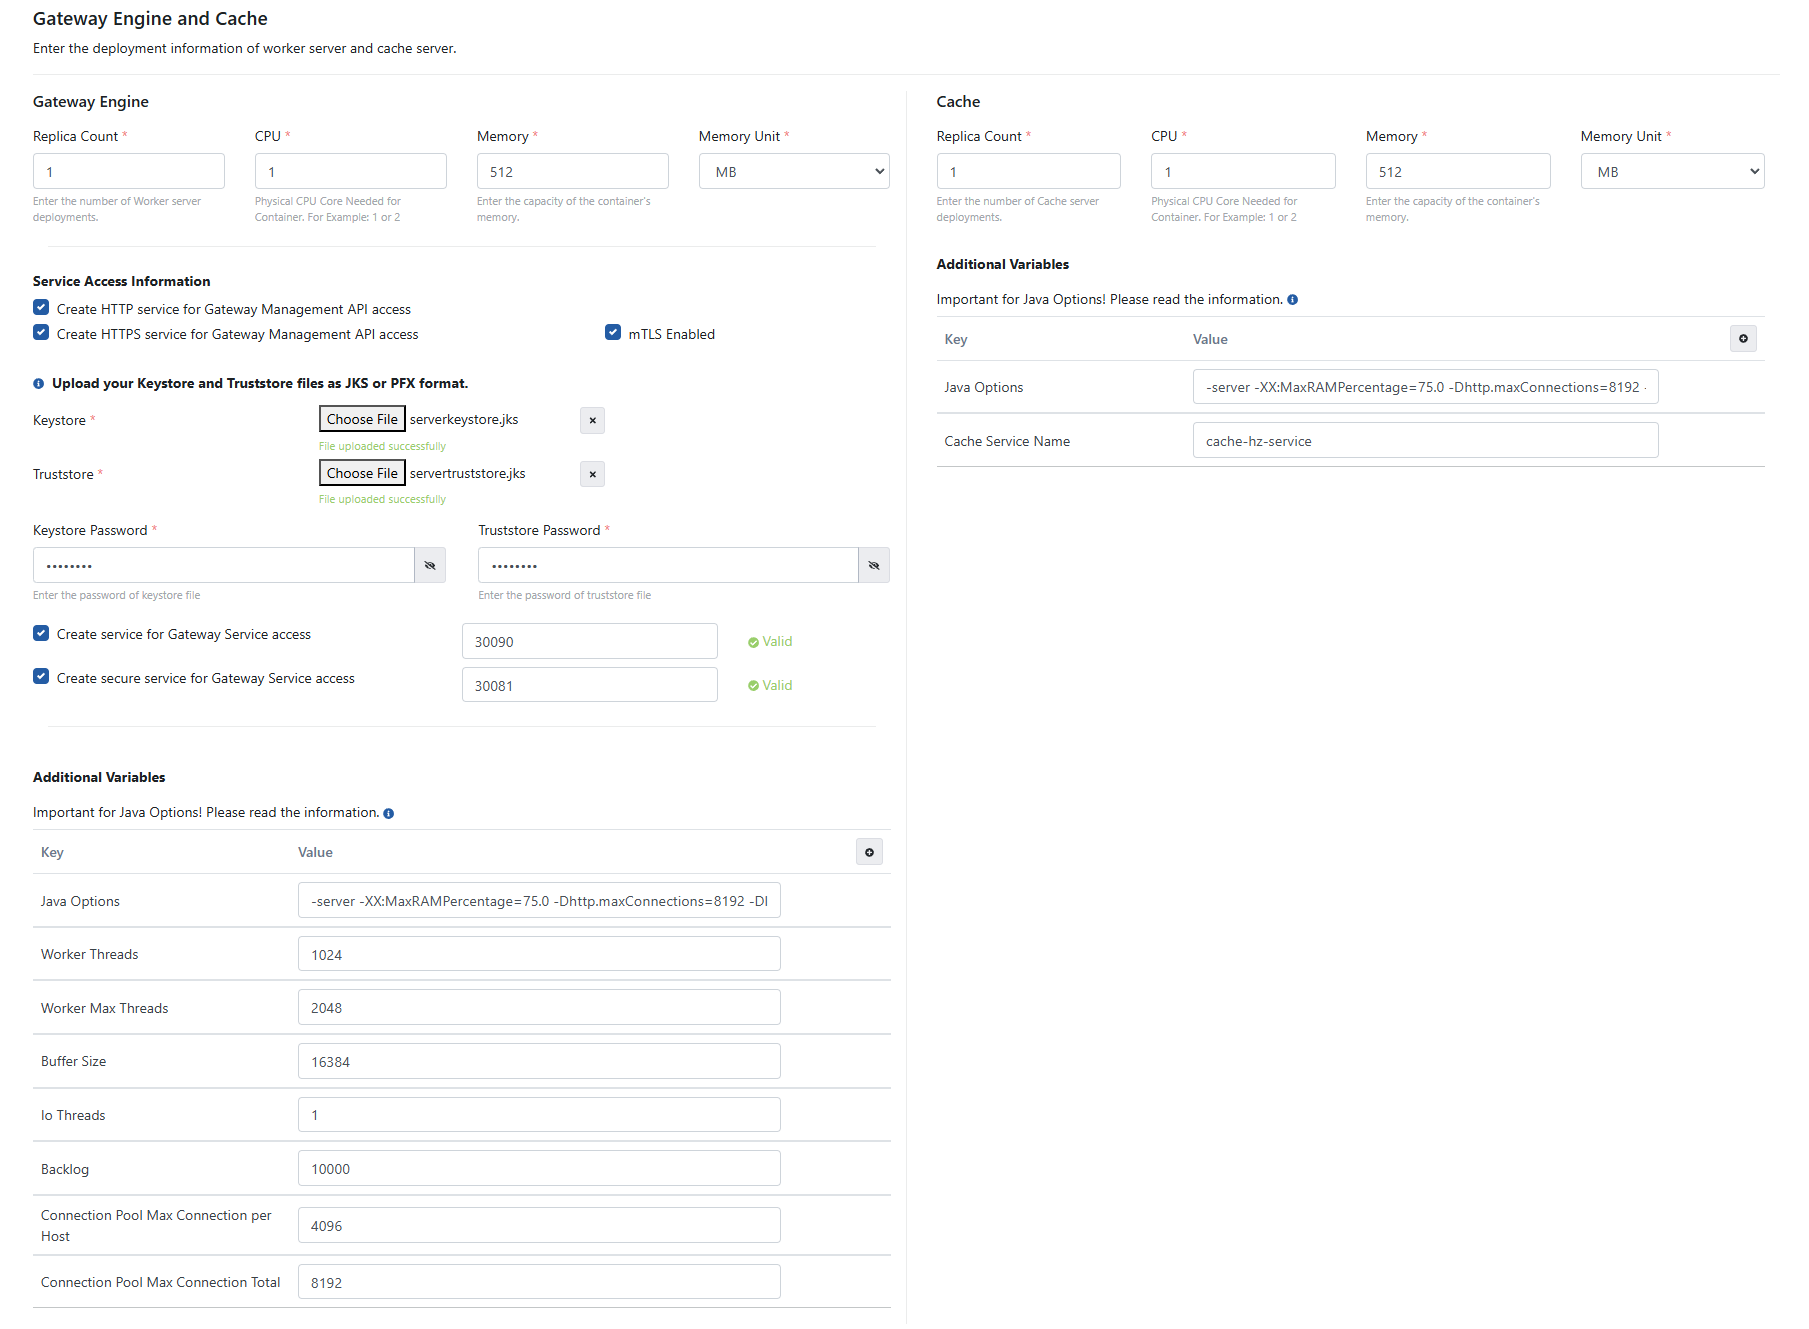Toggle Create secure service for Gateway access
Screen dimensions: 1809x1329
(x=41, y=677)
